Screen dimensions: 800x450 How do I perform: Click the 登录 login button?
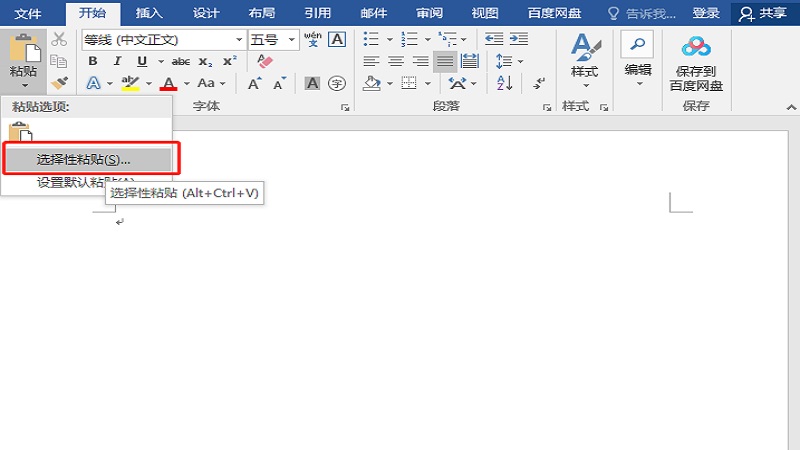coord(706,13)
